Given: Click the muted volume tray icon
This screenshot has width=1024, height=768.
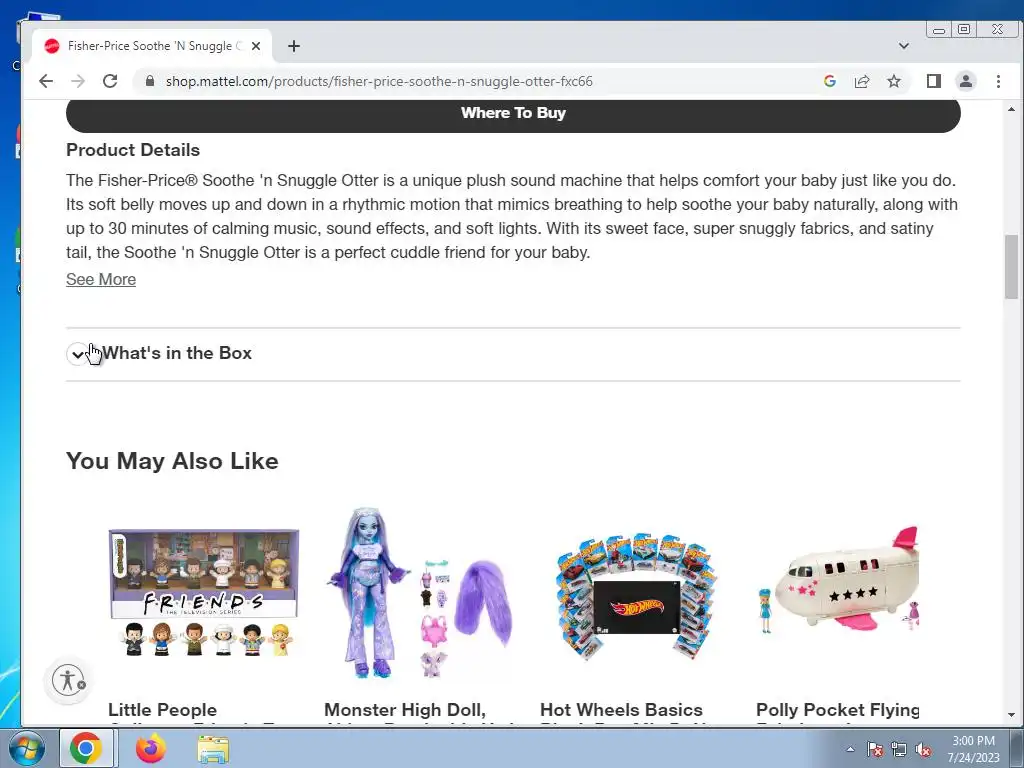Looking at the screenshot, I should (x=923, y=749).
